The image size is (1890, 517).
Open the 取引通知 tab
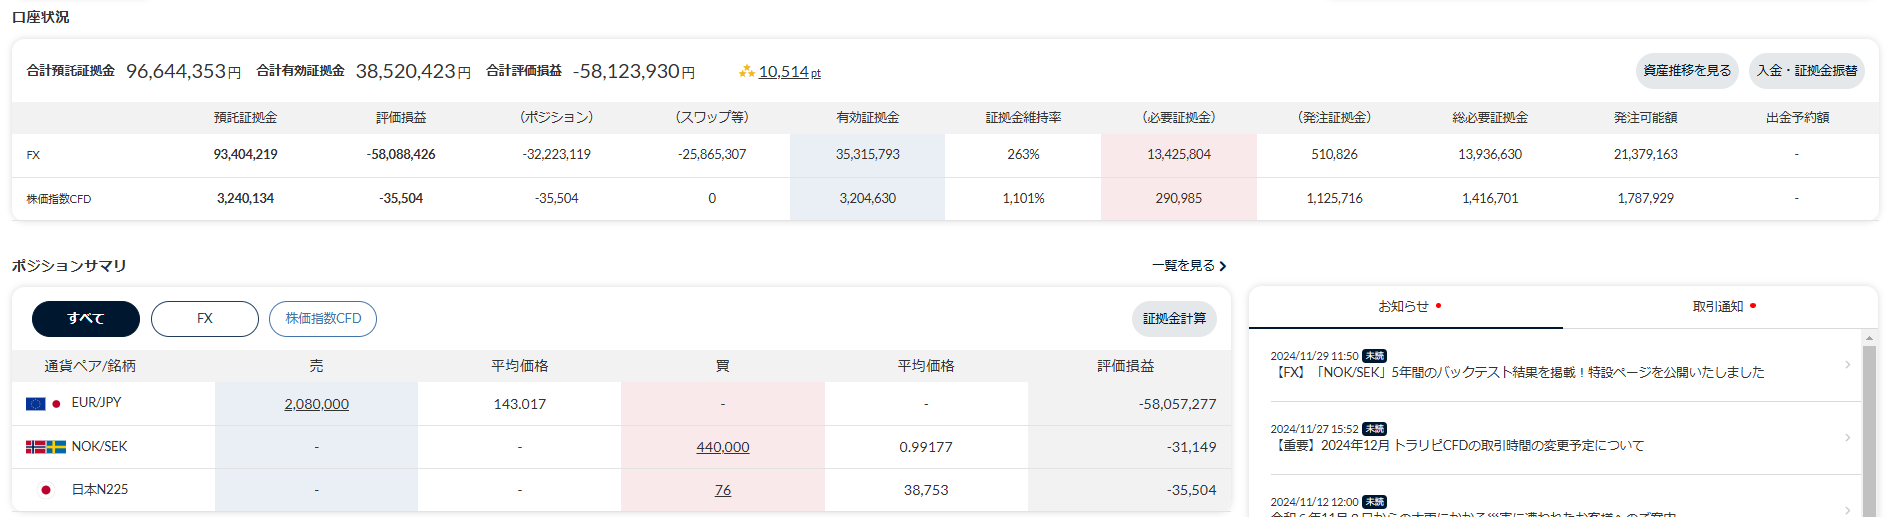[x=1718, y=307]
